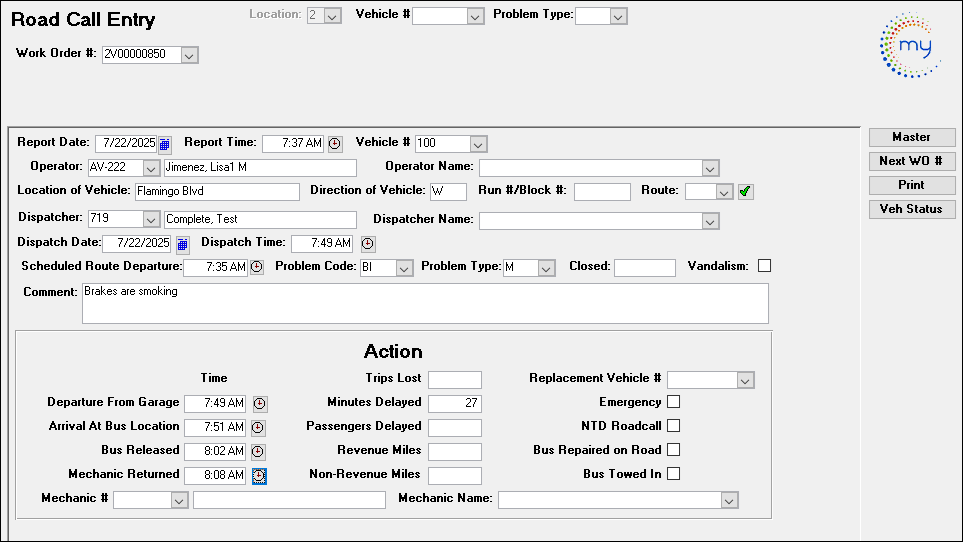Set Departure From Garage time via clock icon
963x542 pixels.
click(259, 403)
